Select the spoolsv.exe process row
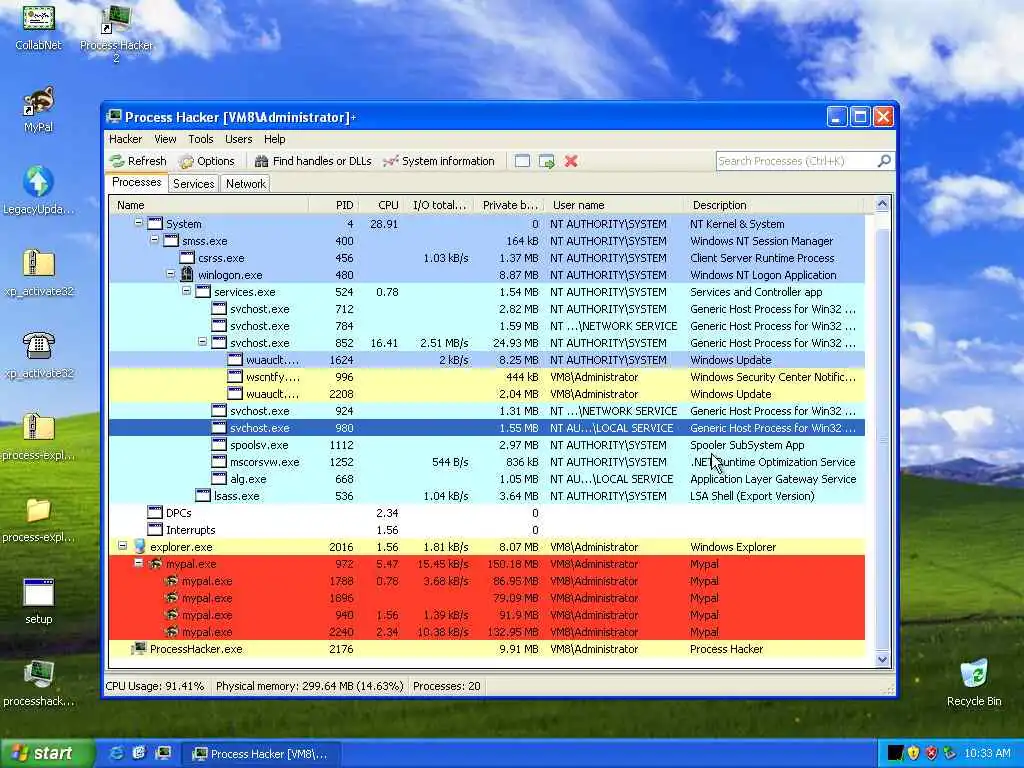The height and width of the screenshot is (768, 1024). [x=487, y=445]
